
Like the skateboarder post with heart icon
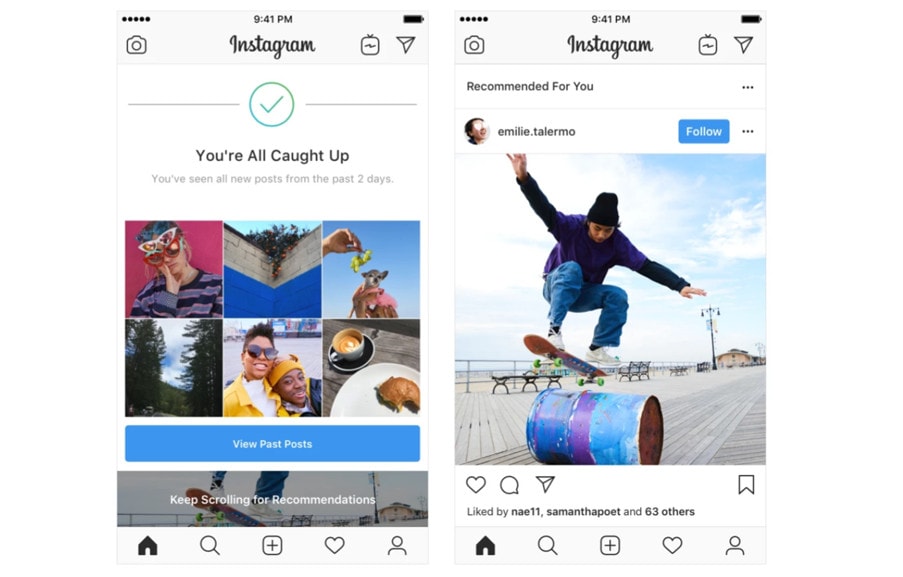476,485
